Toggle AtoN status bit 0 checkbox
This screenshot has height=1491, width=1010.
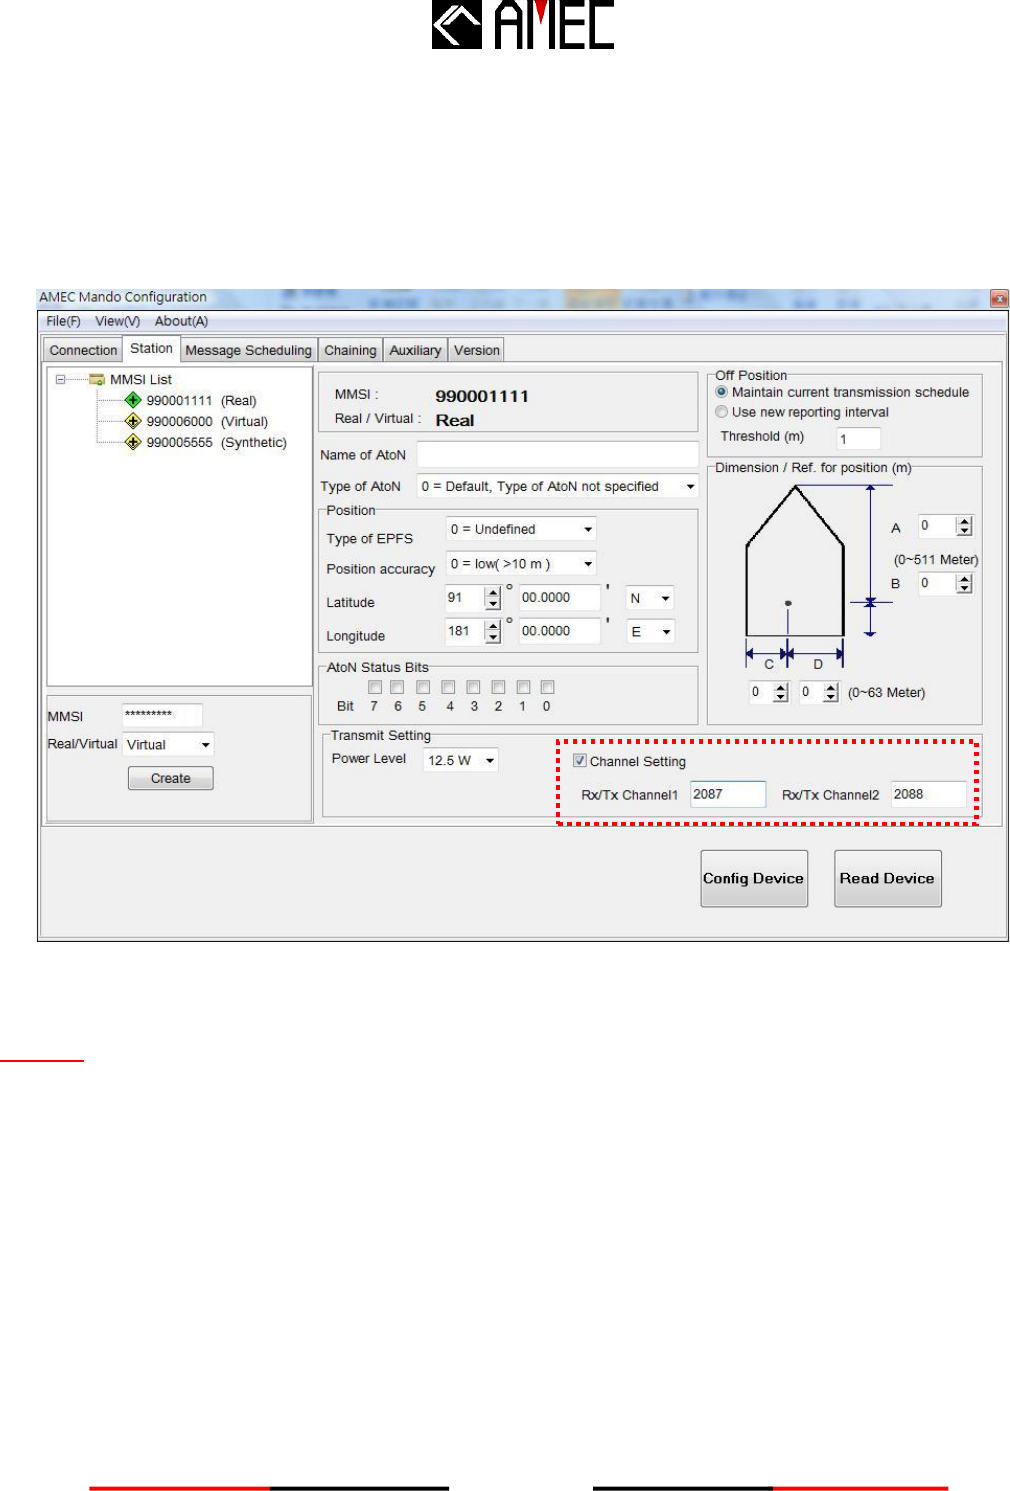coord(547,687)
